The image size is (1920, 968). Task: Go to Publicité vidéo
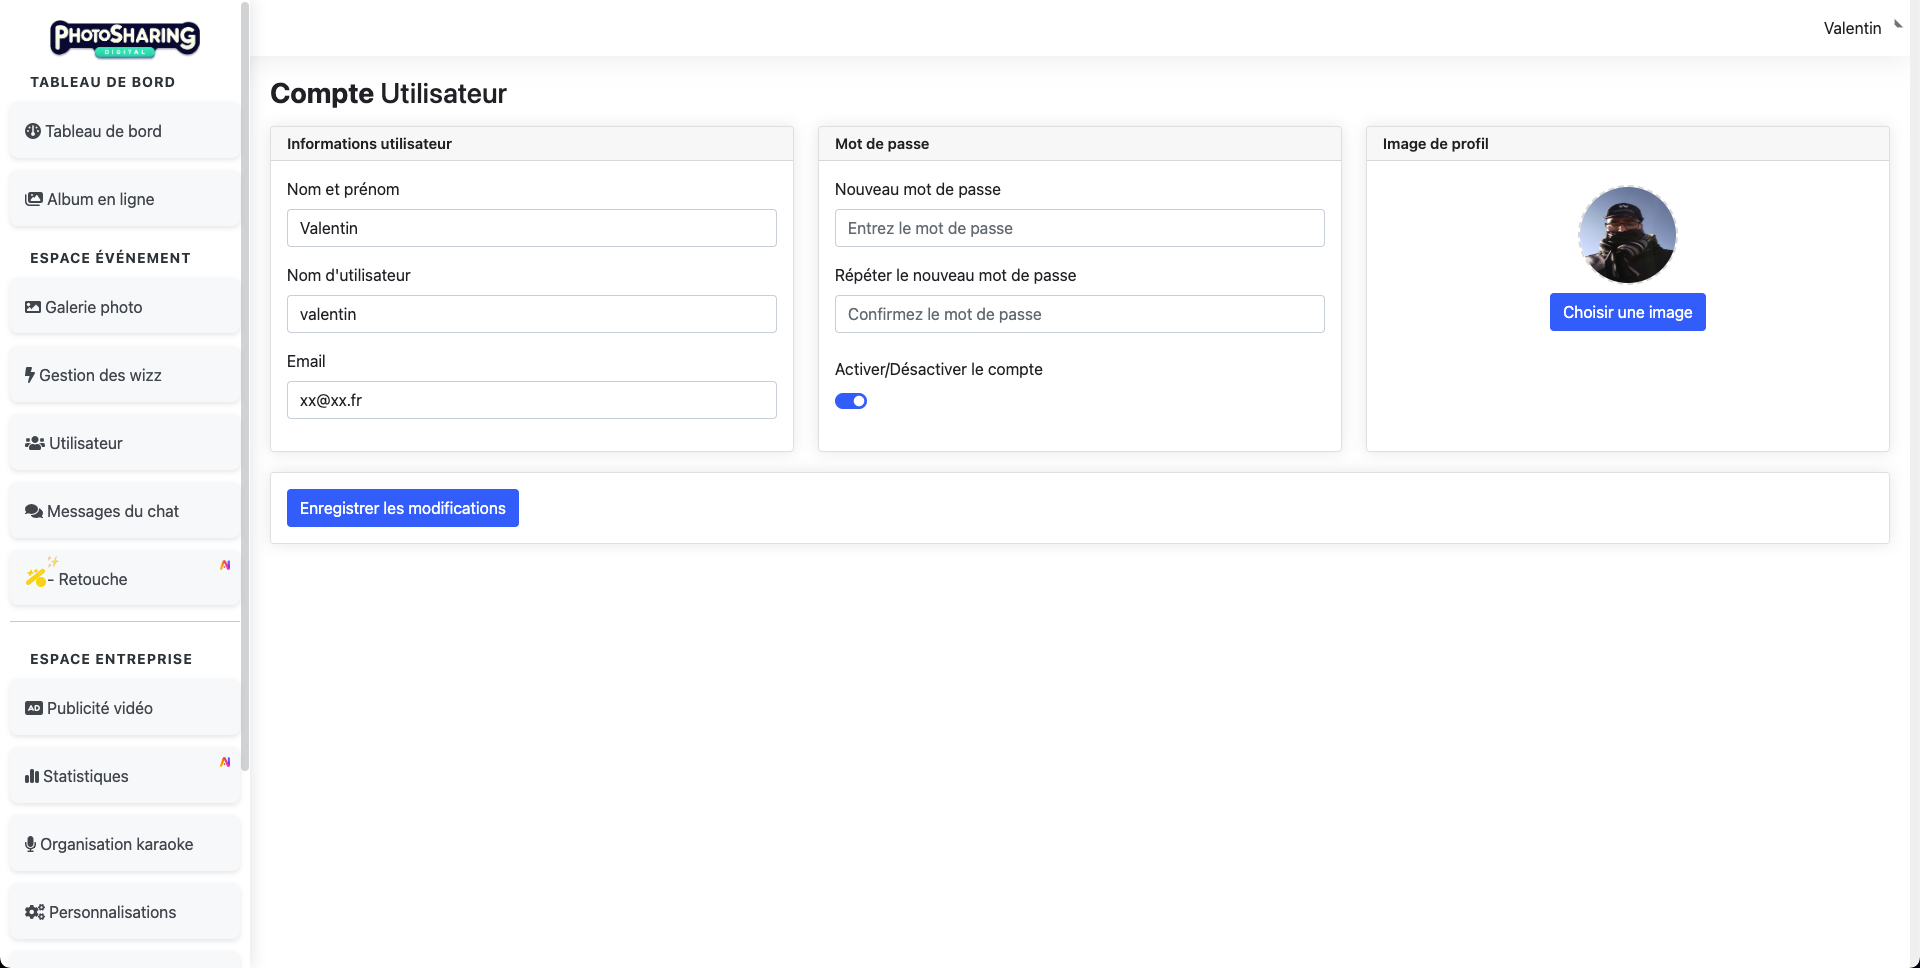[125, 708]
